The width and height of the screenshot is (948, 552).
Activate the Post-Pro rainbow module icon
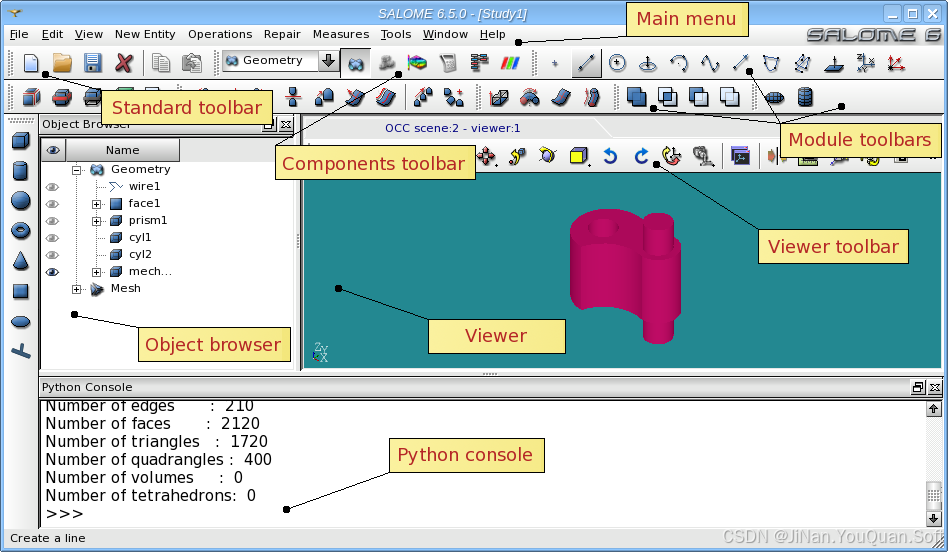tap(417, 63)
